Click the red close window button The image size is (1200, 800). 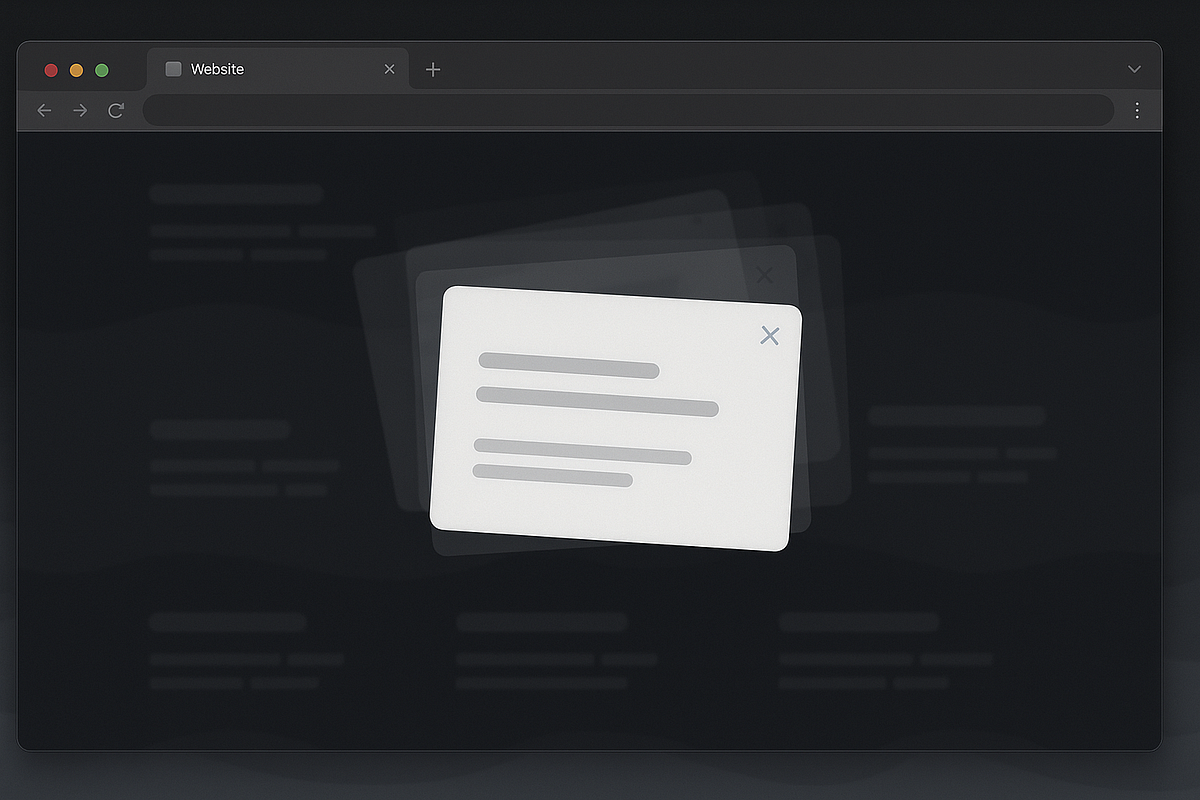[x=51, y=70]
